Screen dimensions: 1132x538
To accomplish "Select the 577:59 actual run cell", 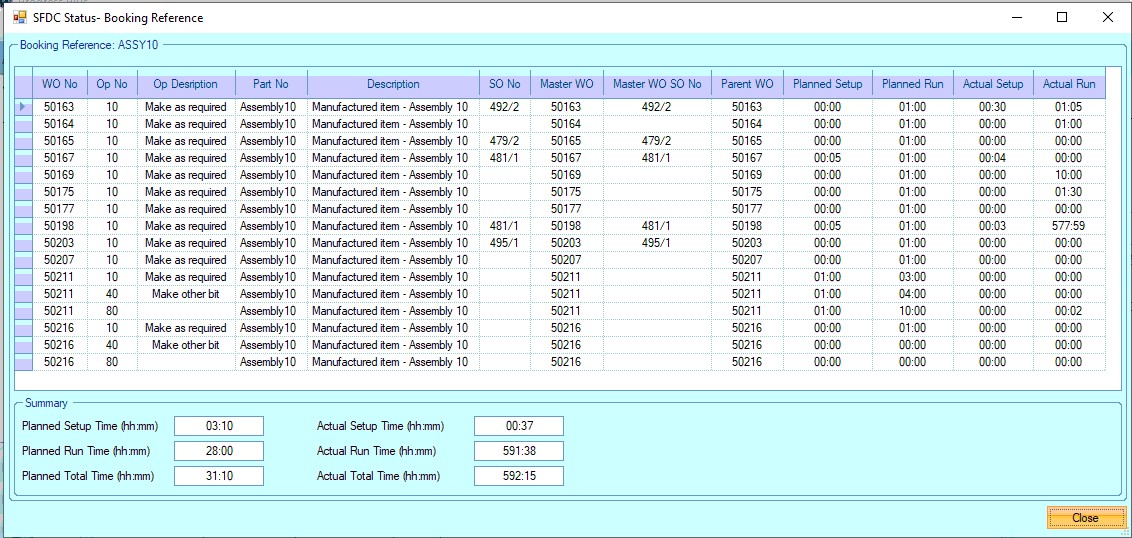I will pyautogui.click(x=1068, y=226).
